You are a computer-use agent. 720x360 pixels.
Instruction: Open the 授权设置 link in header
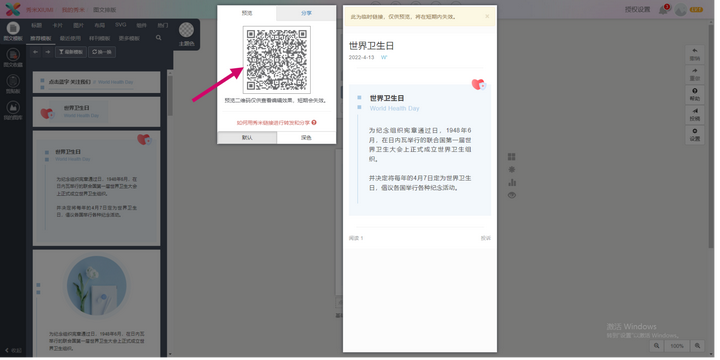tap(637, 9)
